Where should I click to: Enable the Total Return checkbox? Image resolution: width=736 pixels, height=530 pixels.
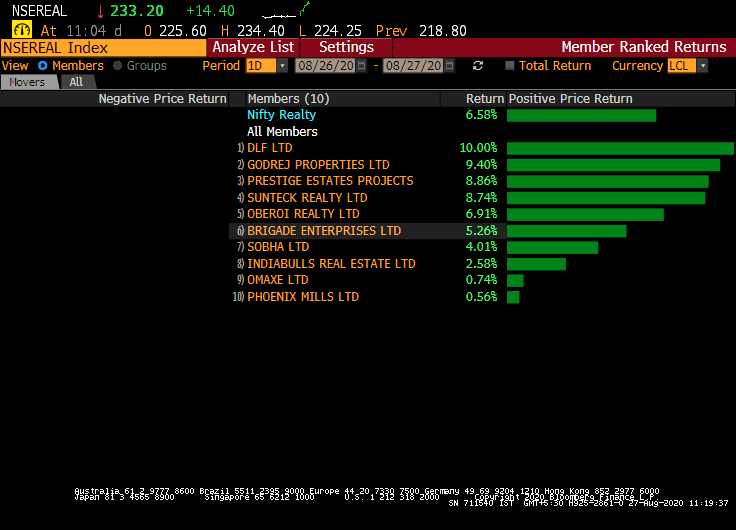pos(510,66)
